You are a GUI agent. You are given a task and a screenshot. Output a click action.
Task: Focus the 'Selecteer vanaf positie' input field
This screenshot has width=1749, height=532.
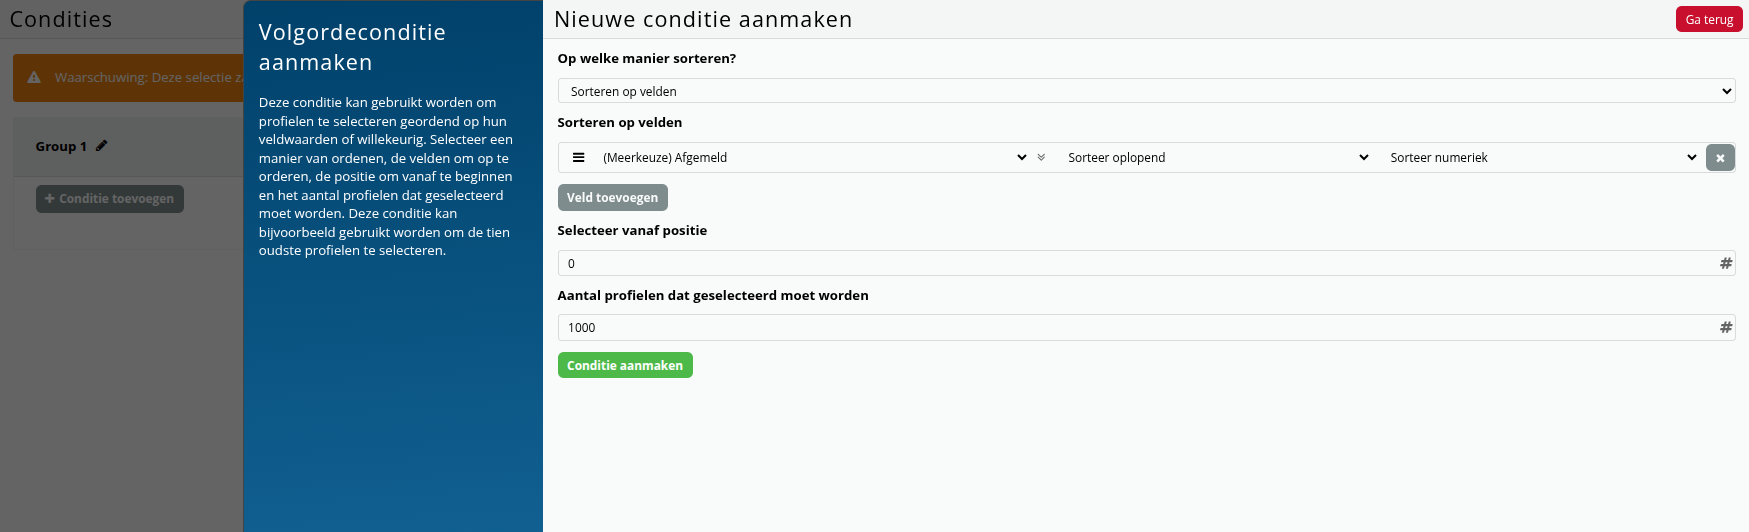[1135, 263]
